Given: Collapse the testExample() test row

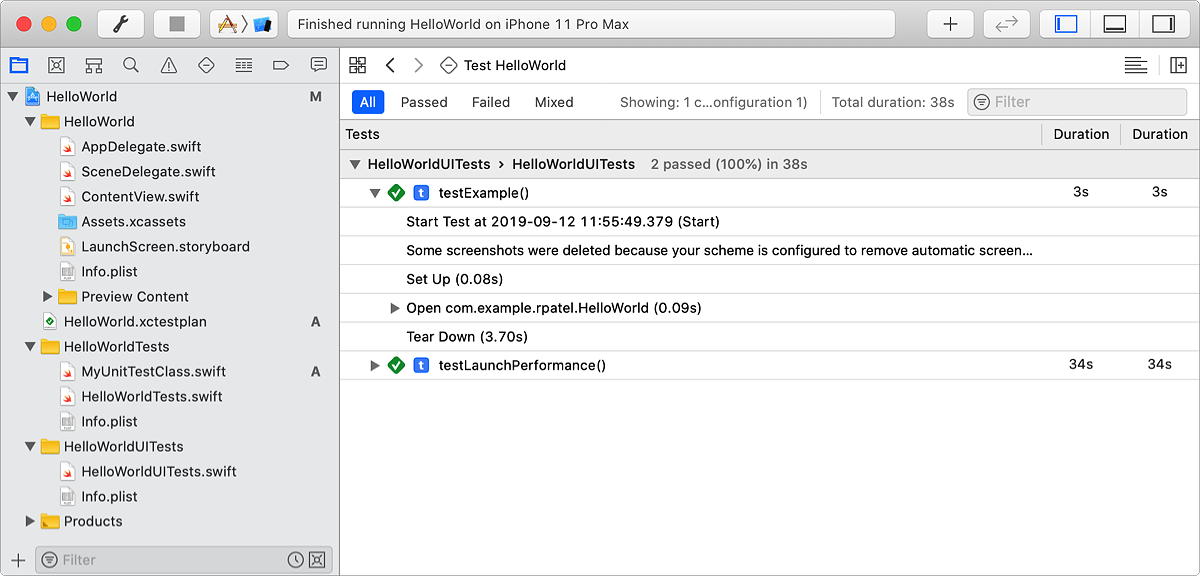Looking at the screenshot, I should coord(375,193).
